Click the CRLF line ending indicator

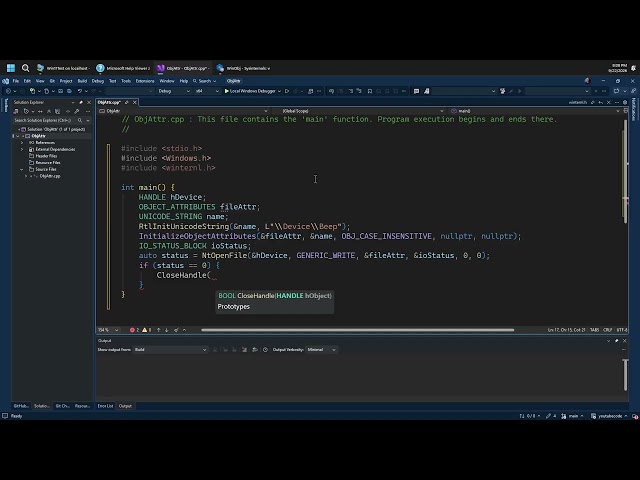(x=607, y=330)
